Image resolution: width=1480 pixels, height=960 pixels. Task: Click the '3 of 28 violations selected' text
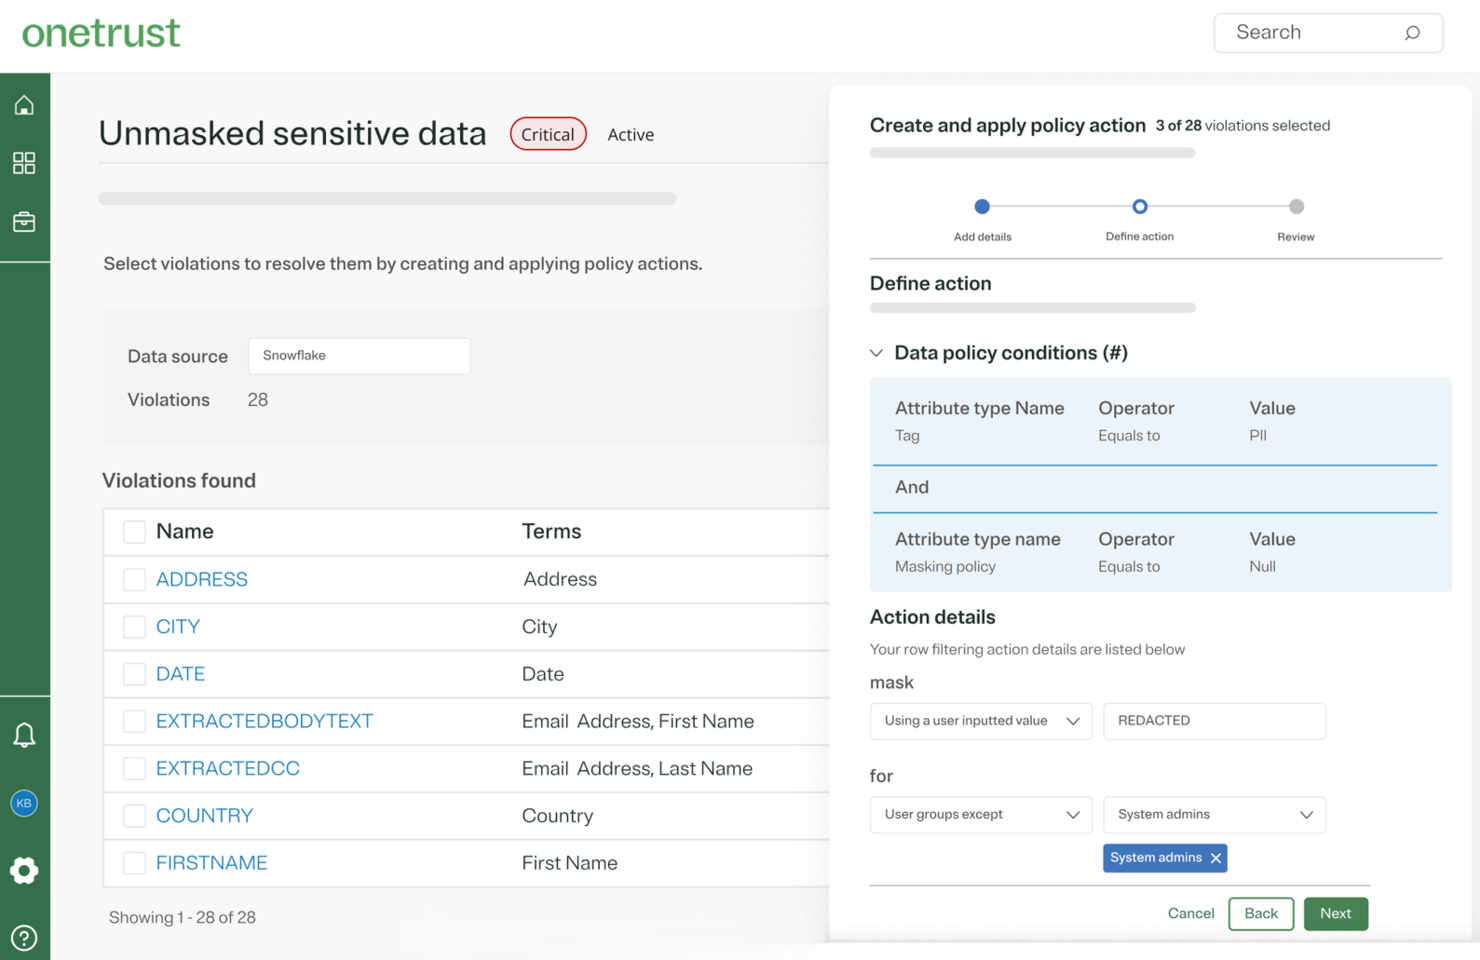click(1243, 126)
